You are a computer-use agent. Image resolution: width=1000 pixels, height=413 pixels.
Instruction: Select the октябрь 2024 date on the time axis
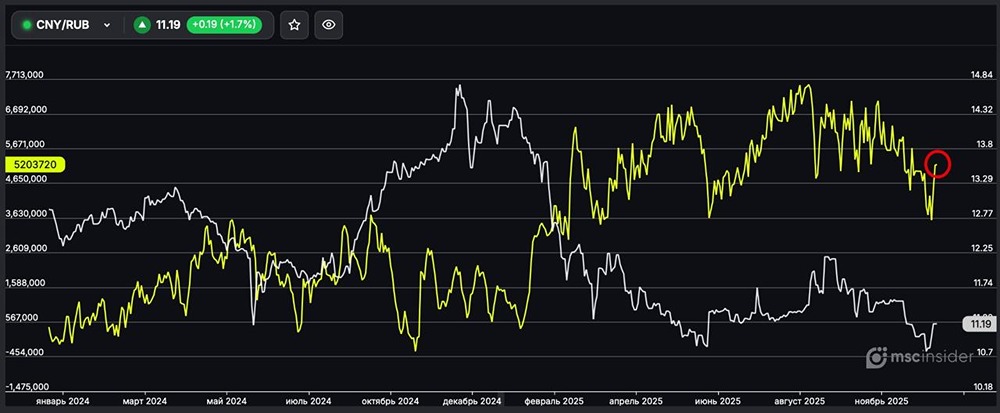pos(390,402)
